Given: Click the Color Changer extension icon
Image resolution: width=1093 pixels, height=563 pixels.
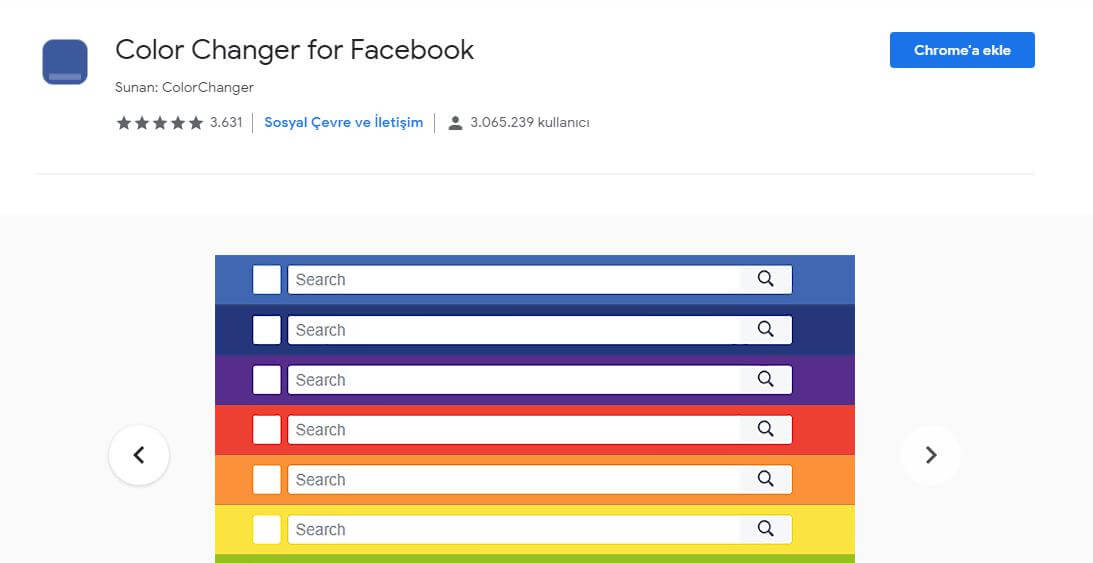Looking at the screenshot, I should click(65, 62).
